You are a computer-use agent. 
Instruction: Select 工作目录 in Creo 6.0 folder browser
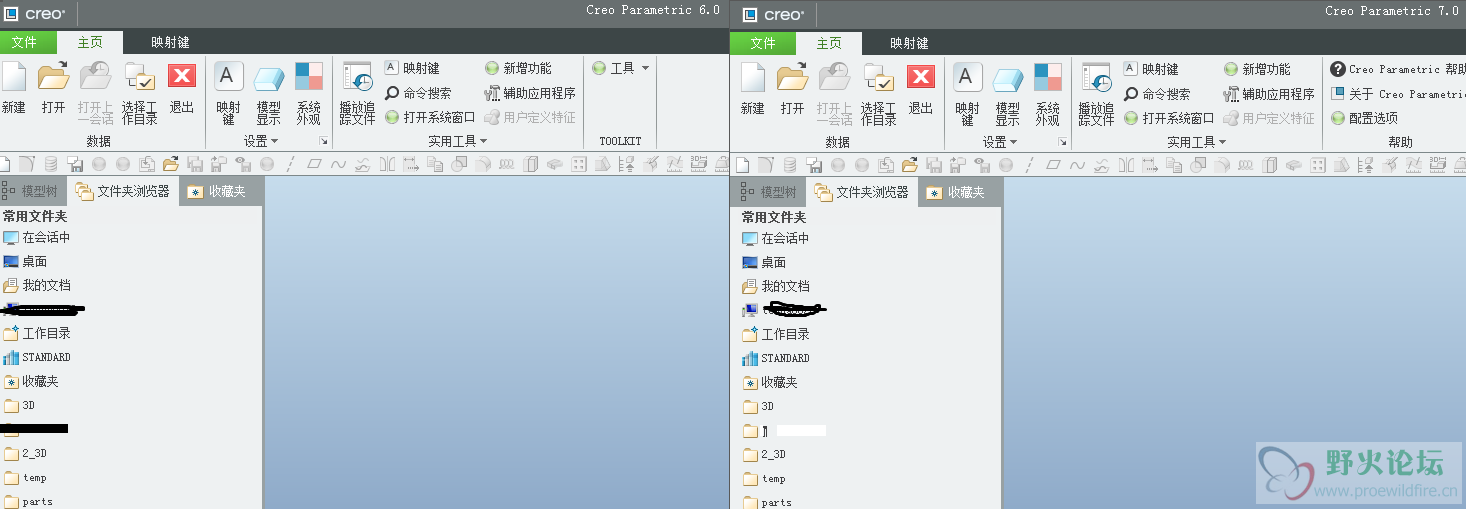36,333
